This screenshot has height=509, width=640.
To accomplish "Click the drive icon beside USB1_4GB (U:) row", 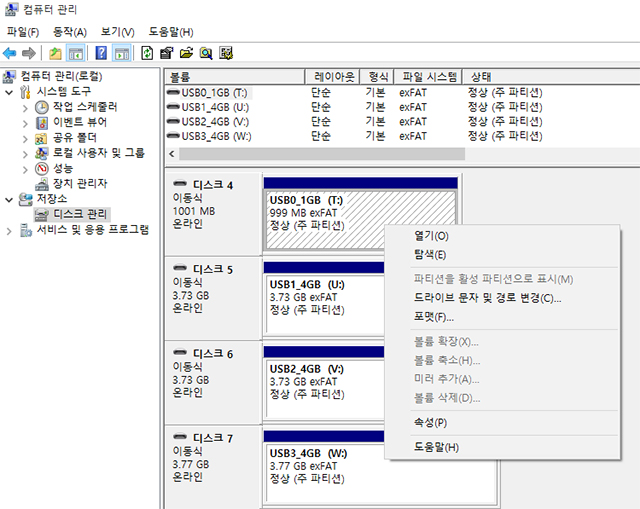I will 173,107.
